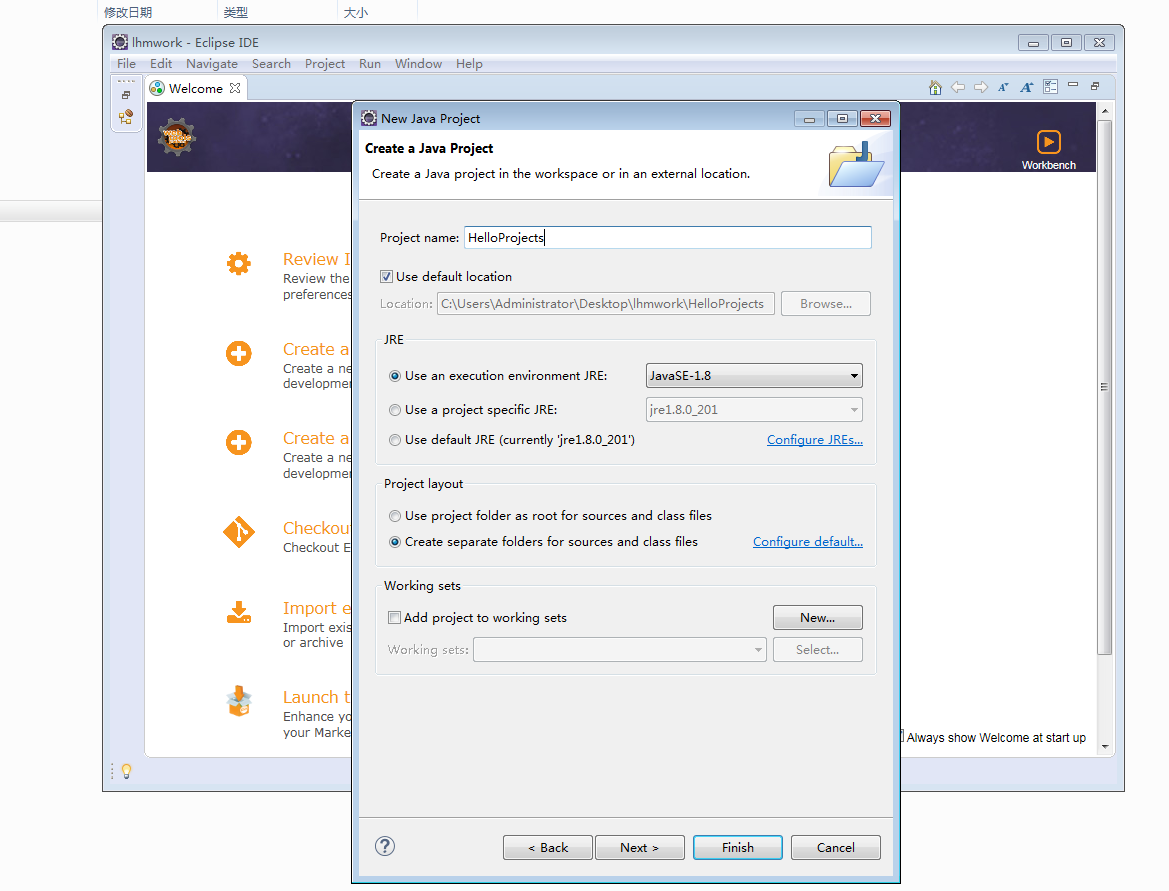Enable Add project to working sets
This screenshot has width=1169, height=891.
(x=394, y=617)
